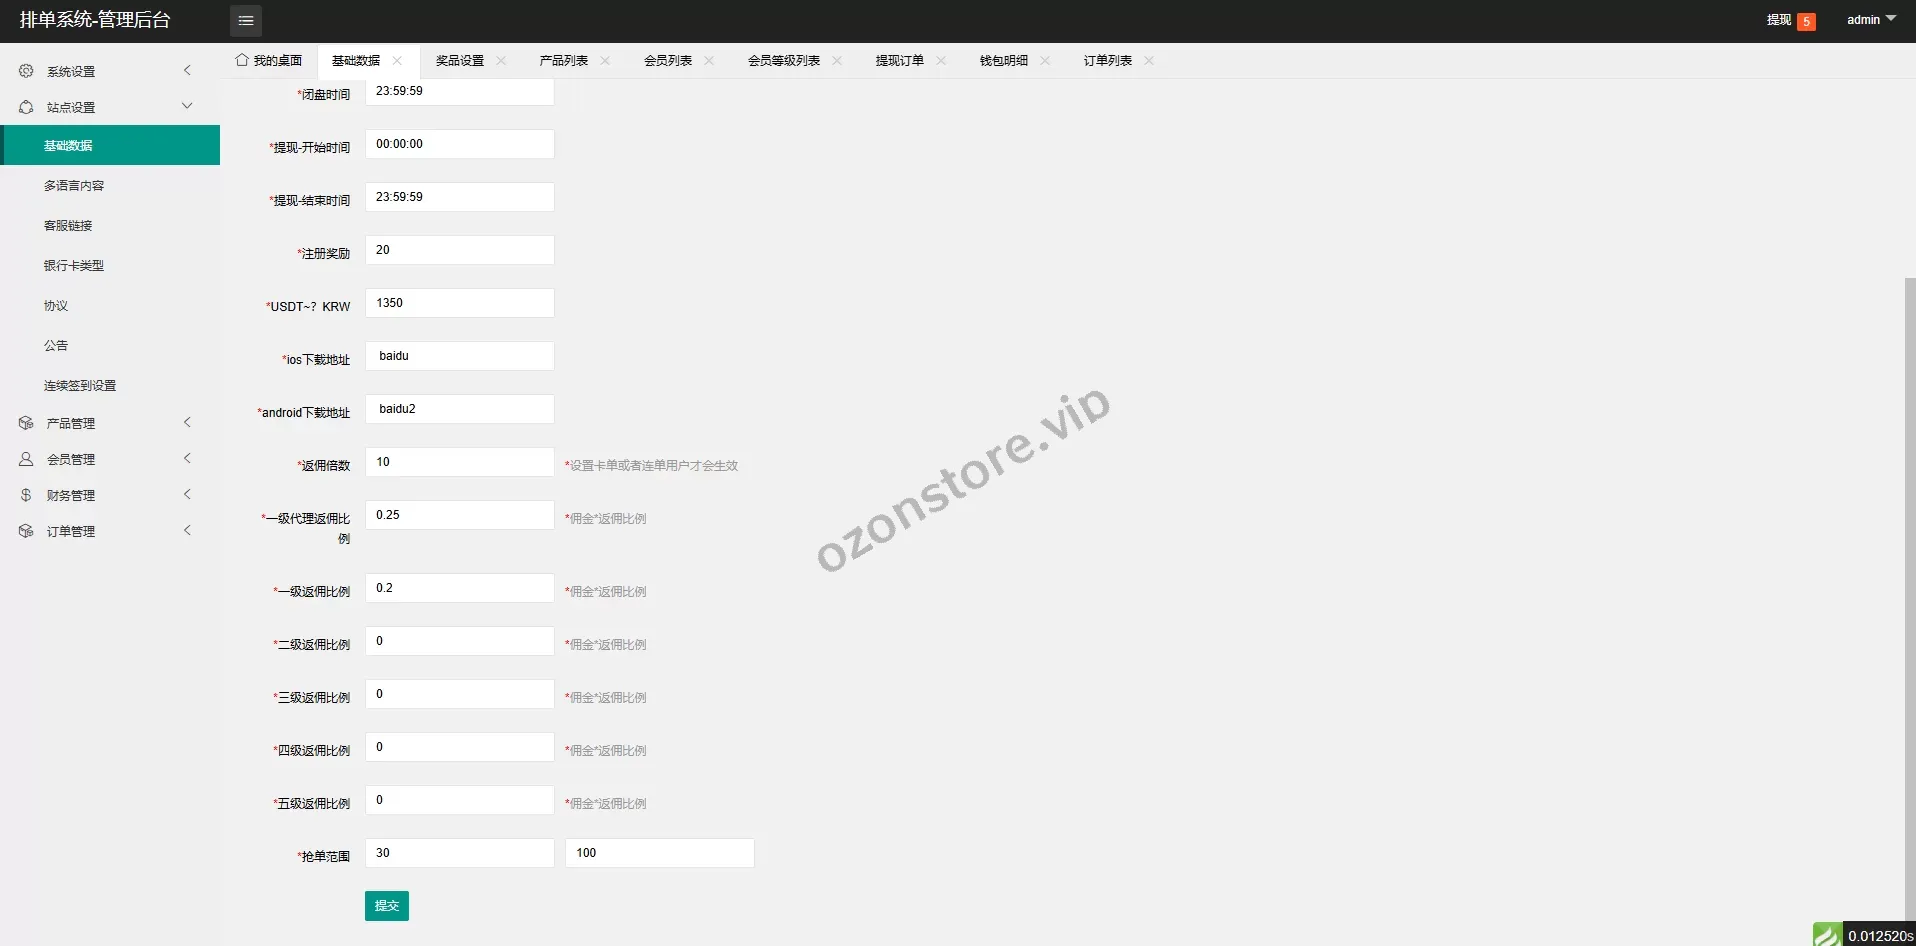Close the 订单列表 tab
Viewport: 1916px width, 946px height.
point(1149,60)
